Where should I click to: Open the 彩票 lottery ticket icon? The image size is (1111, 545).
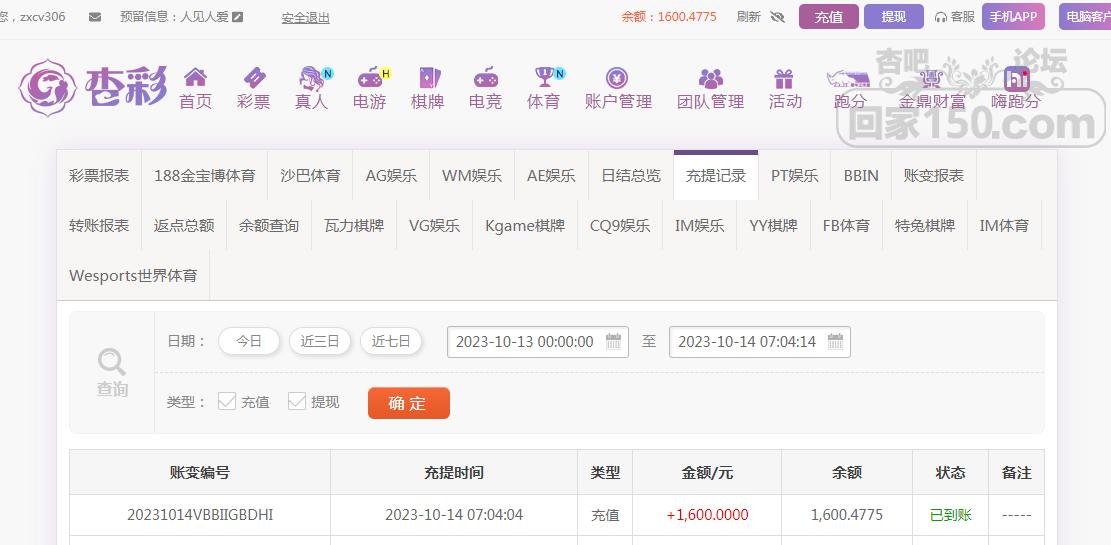254,77
